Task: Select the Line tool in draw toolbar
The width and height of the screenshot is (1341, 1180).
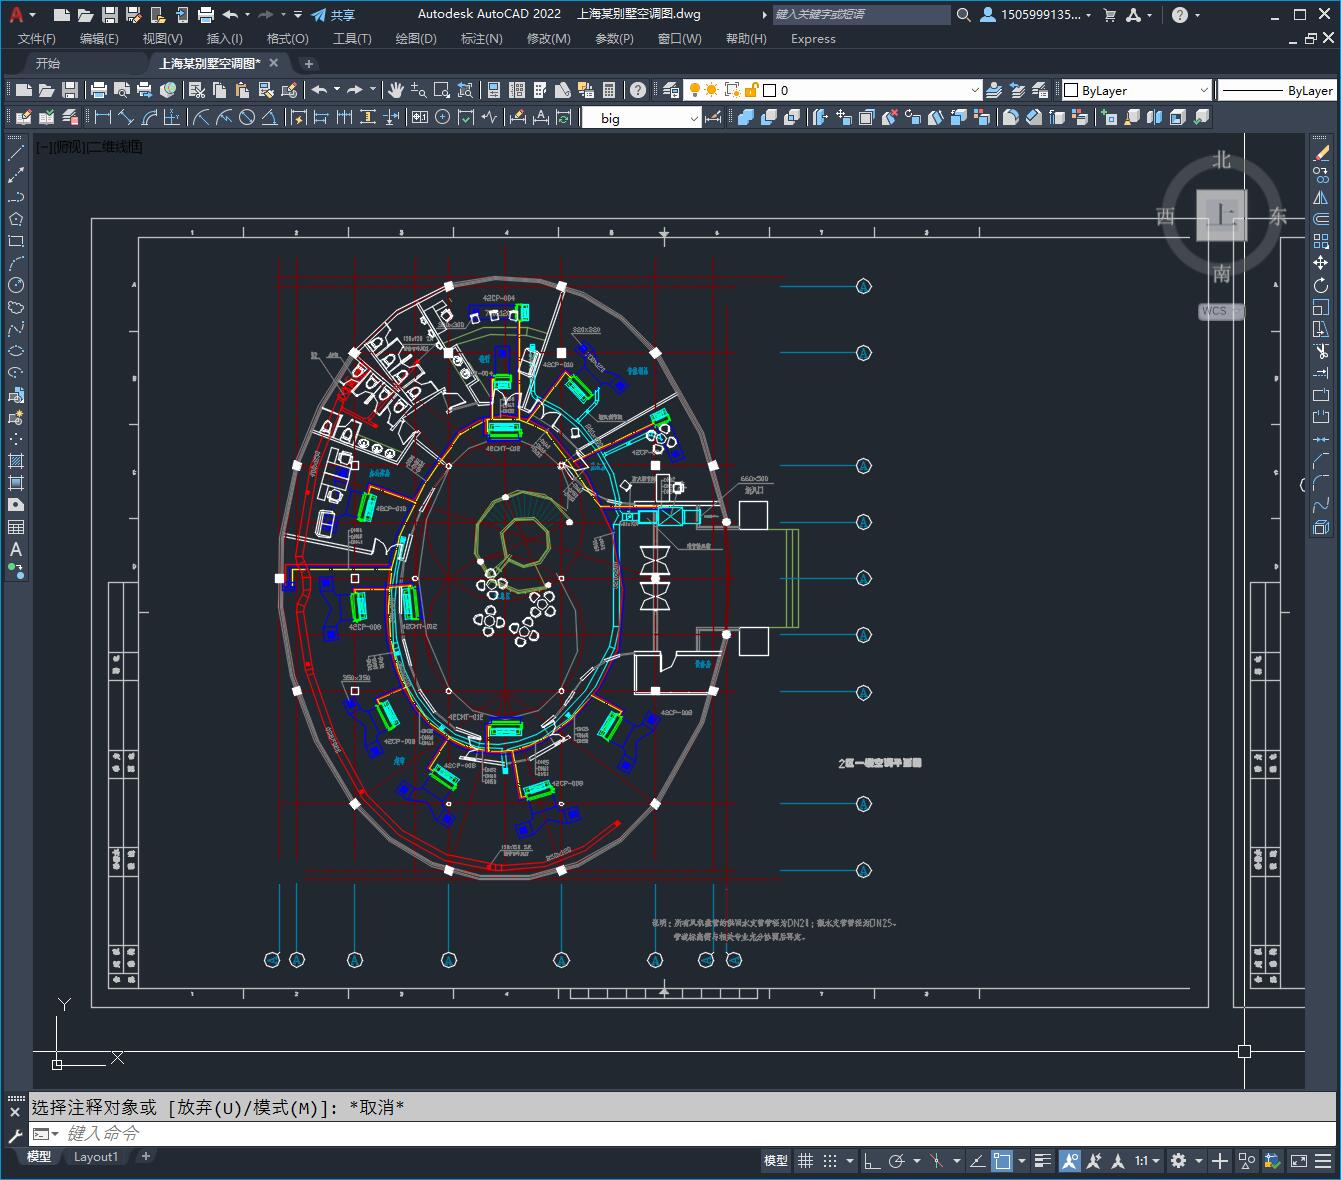Action: [x=16, y=153]
